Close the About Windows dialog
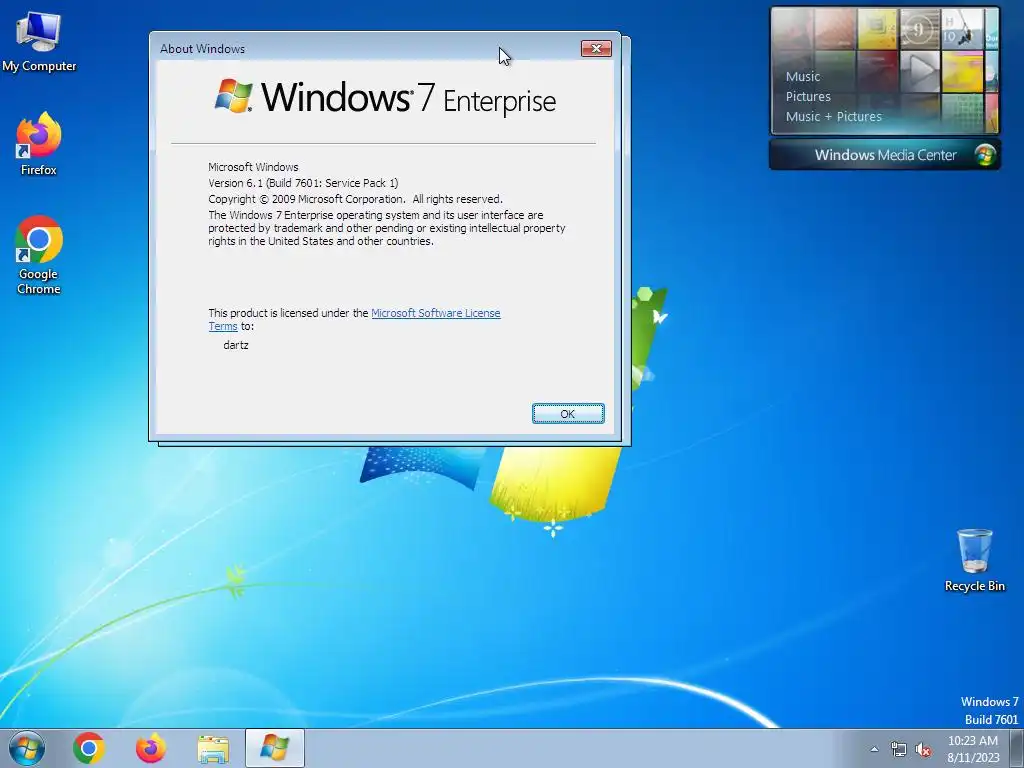The image size is (1024, 768). (x=596, y=48)
